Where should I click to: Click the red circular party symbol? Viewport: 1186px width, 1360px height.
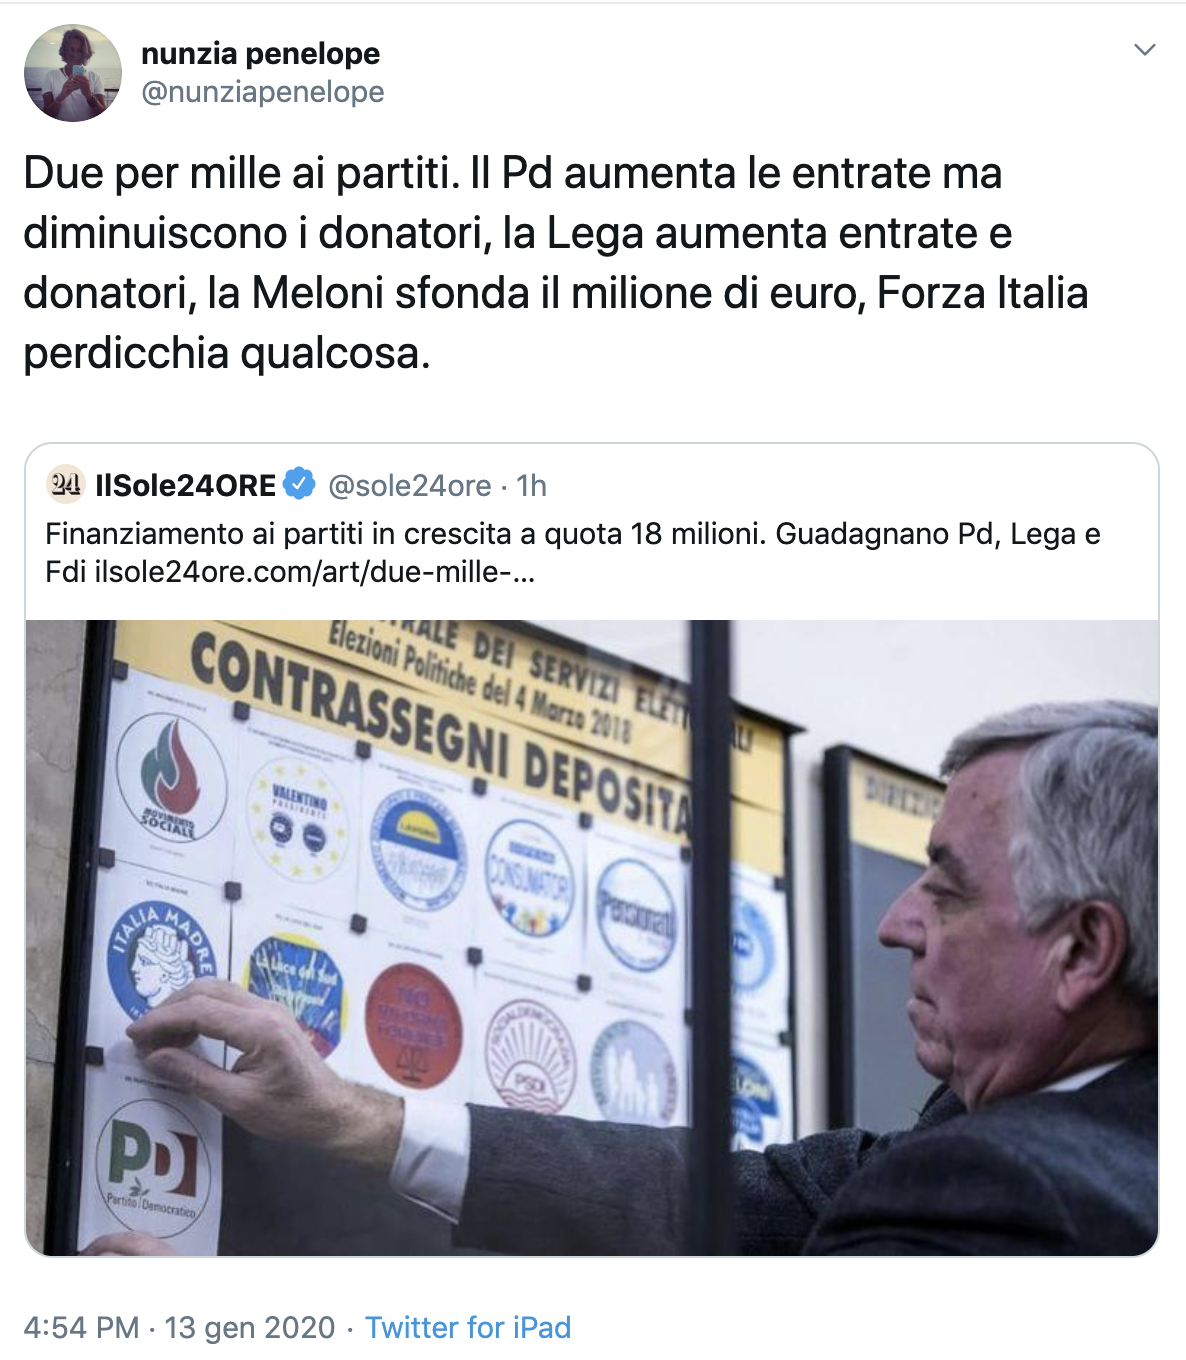(413, 1025)
